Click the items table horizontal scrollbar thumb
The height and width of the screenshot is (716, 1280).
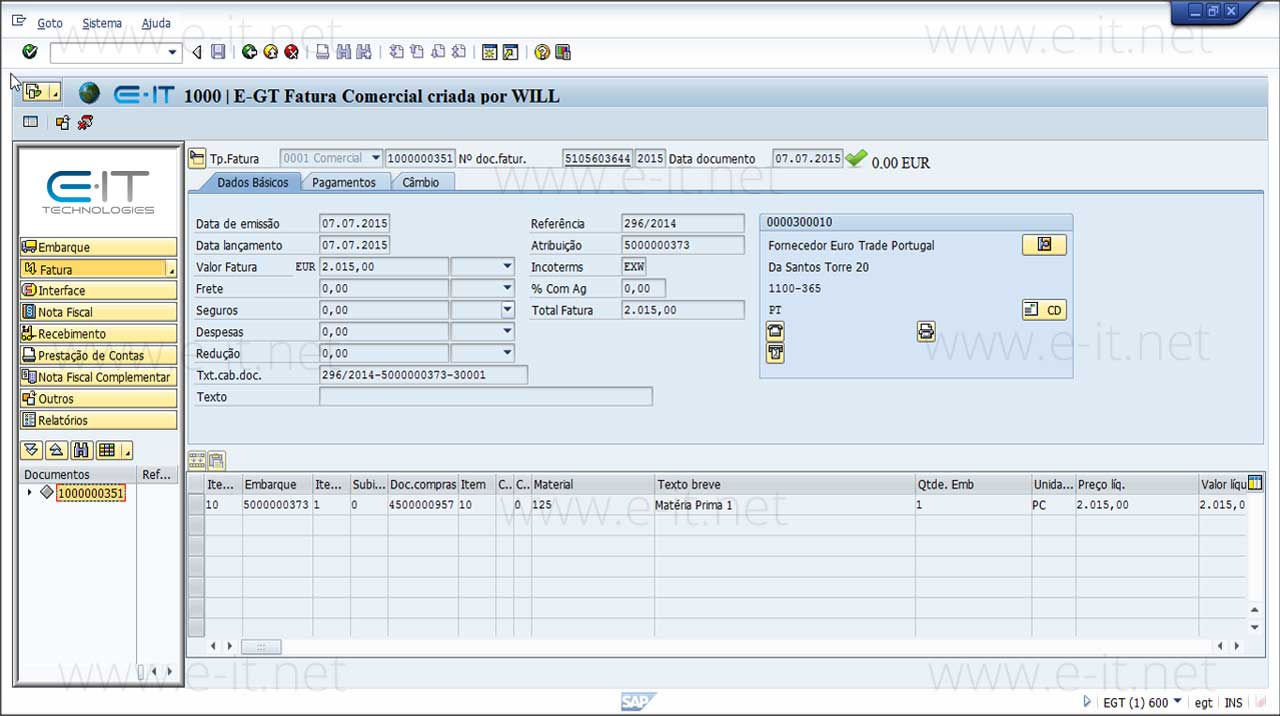(261, 647)
